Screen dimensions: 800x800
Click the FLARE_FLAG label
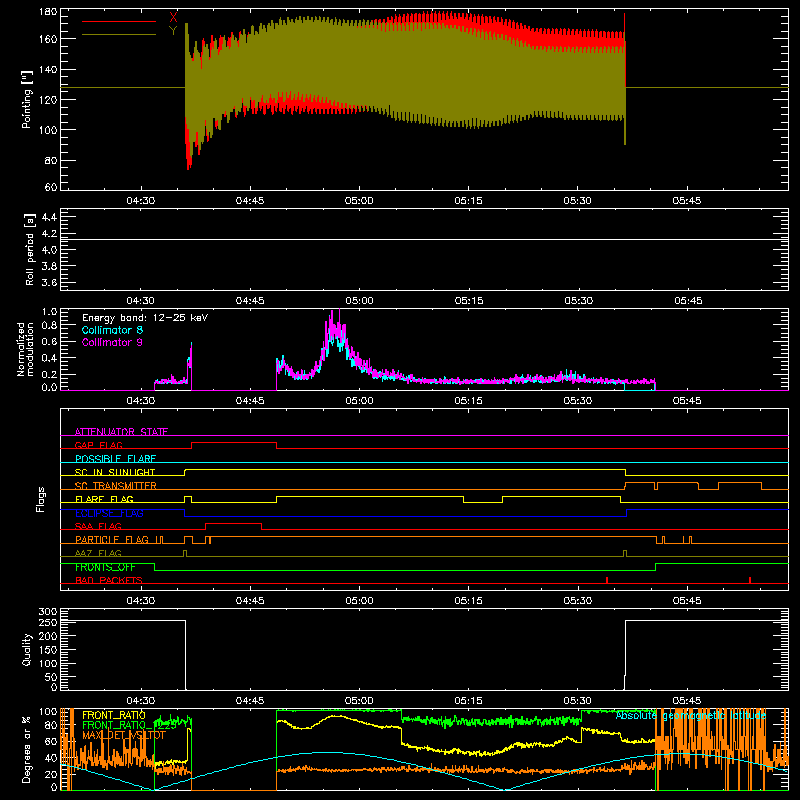tap(104, 499)
